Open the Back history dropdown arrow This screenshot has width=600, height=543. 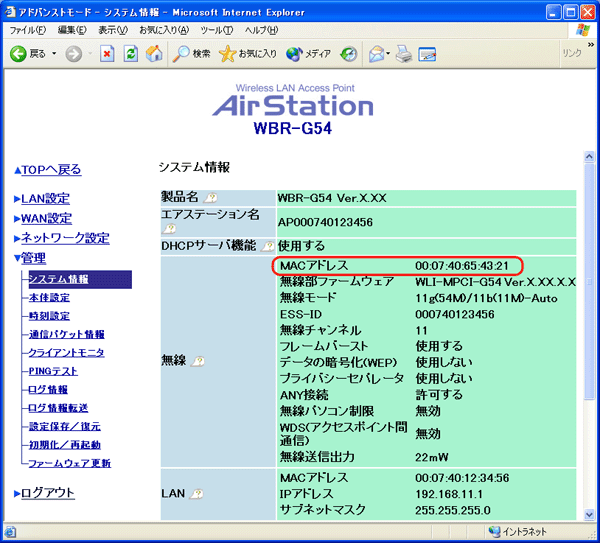(54, 54)
